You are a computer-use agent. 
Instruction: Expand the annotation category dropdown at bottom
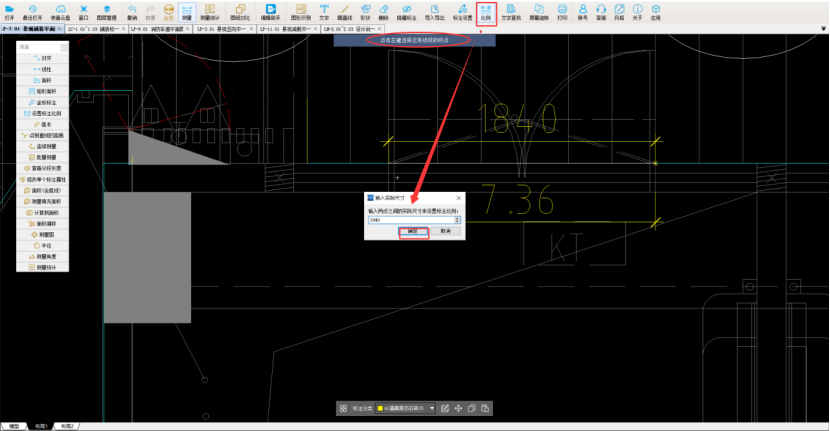[431, 409]
